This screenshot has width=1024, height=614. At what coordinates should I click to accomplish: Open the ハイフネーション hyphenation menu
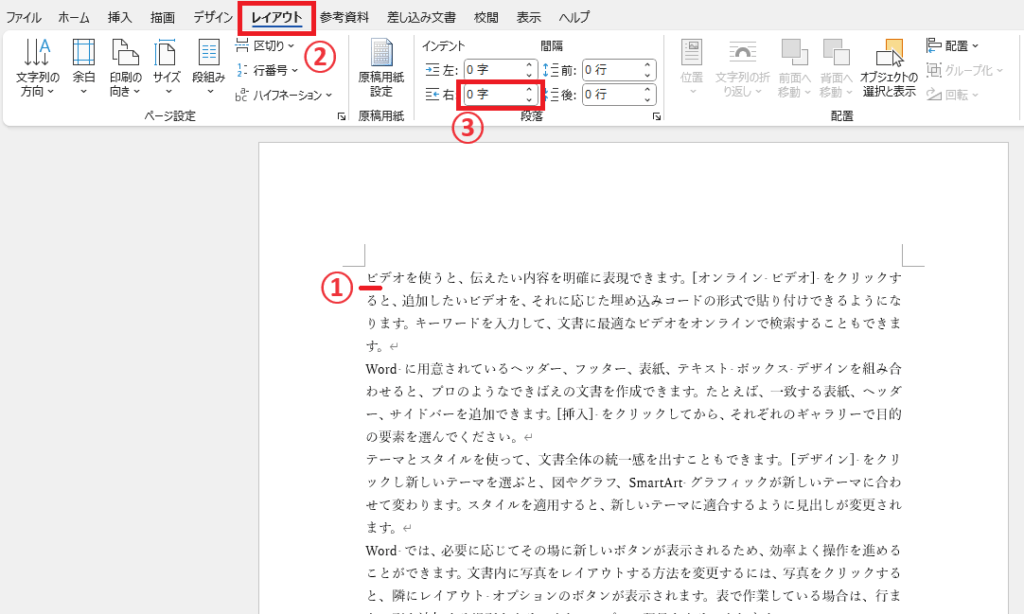coord(284,95)
